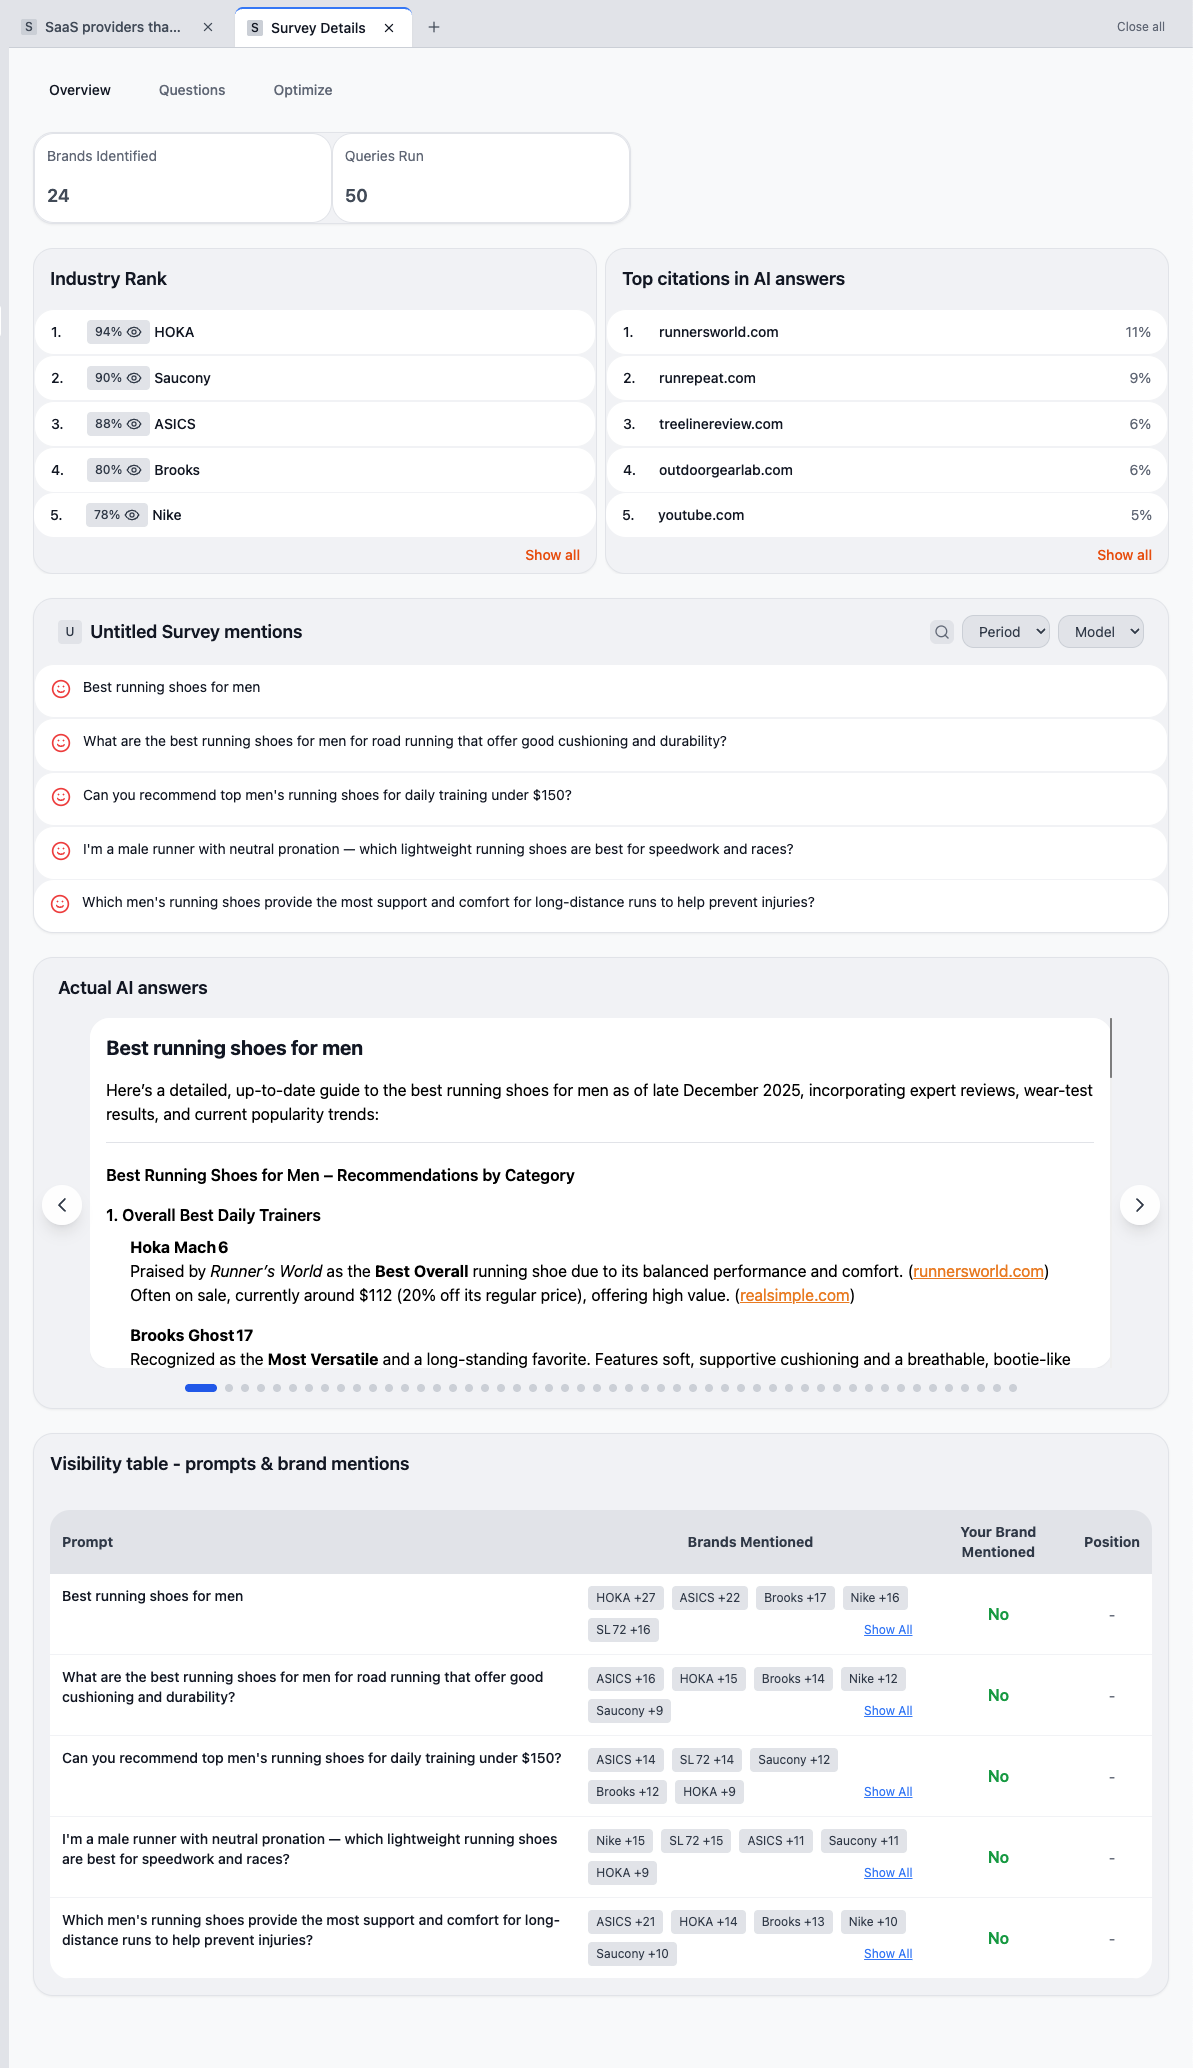Viewport: 1193px width, 2068px height.
Task: Click the smiley icon on the under $150 prompt
Action: point(60,797)
